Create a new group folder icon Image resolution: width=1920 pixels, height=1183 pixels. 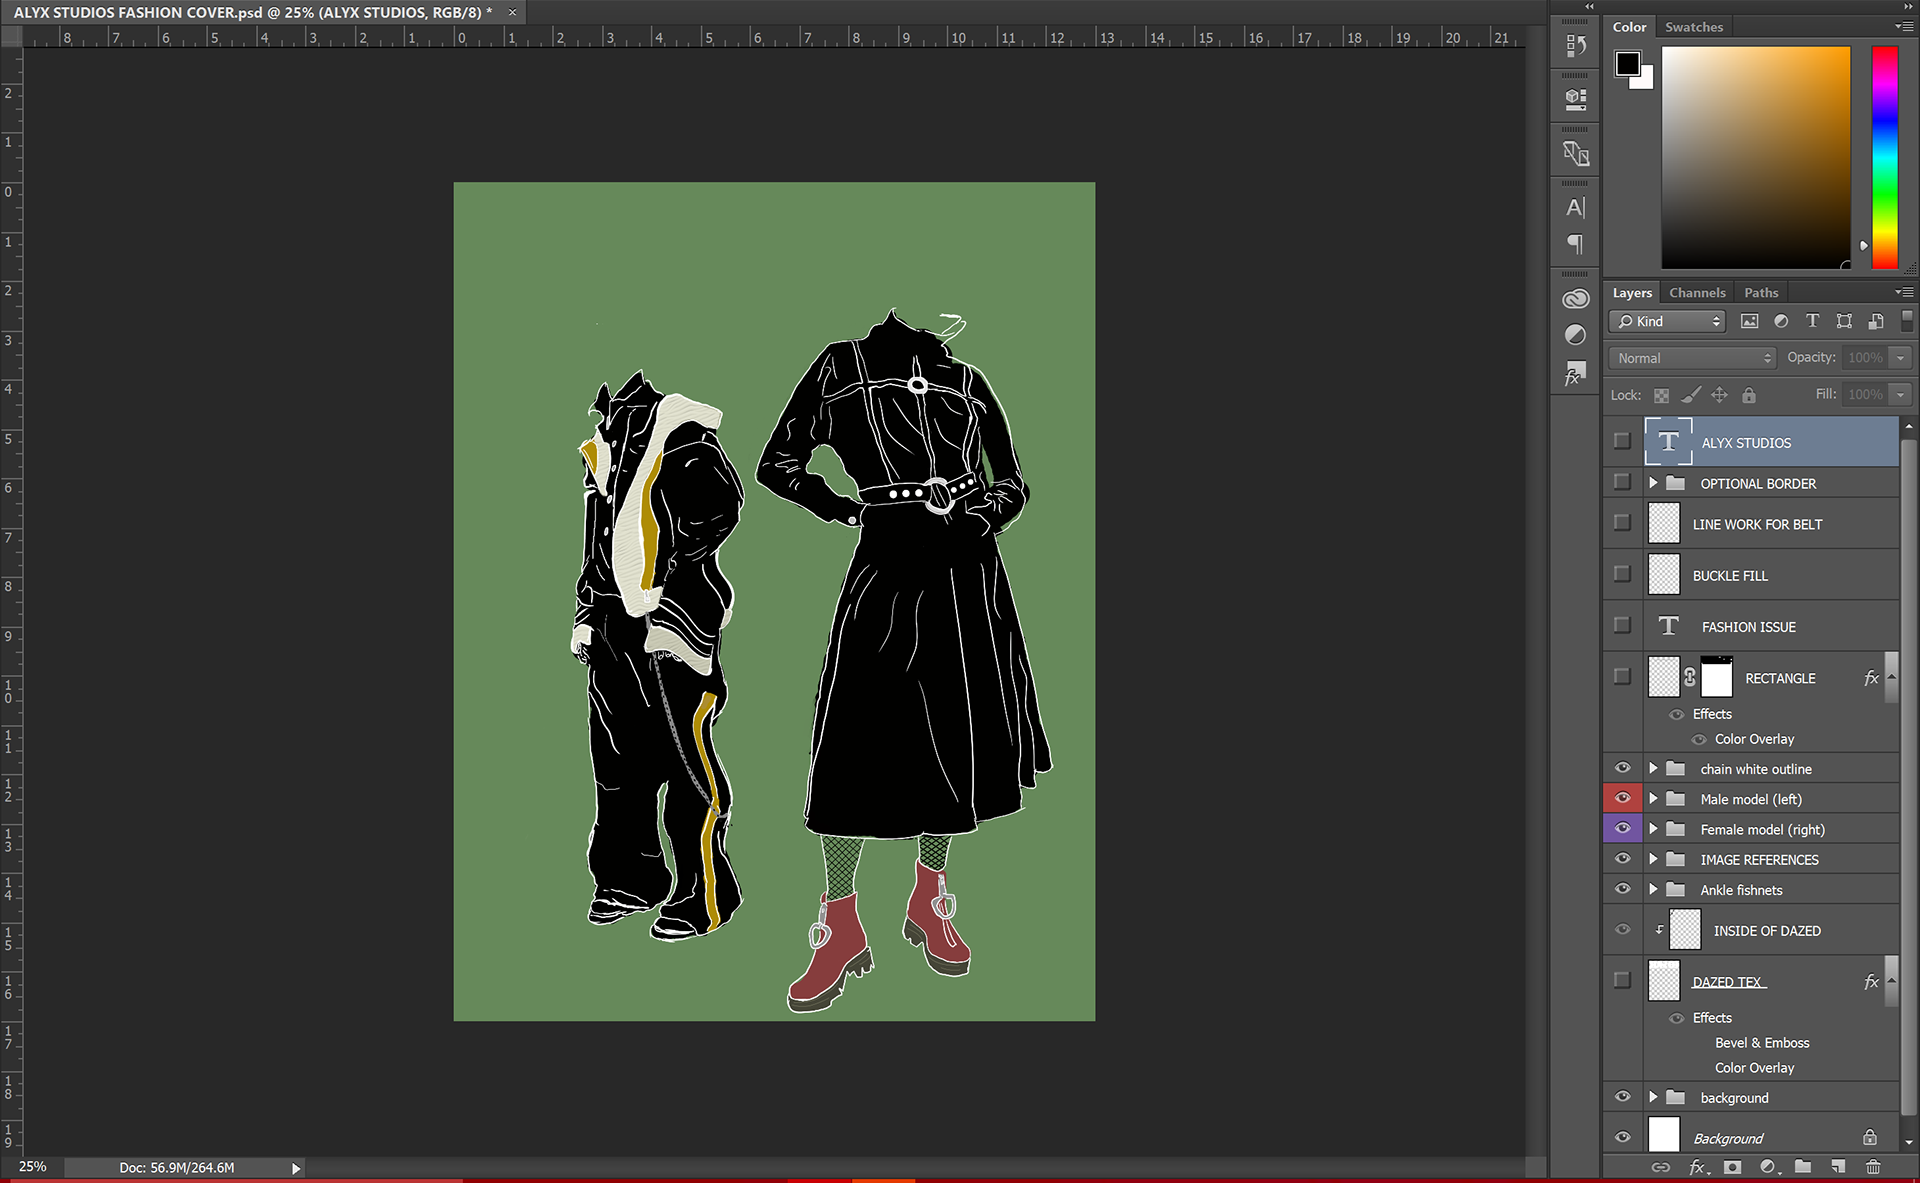pyautogui.click(x=1802, y=1167)
